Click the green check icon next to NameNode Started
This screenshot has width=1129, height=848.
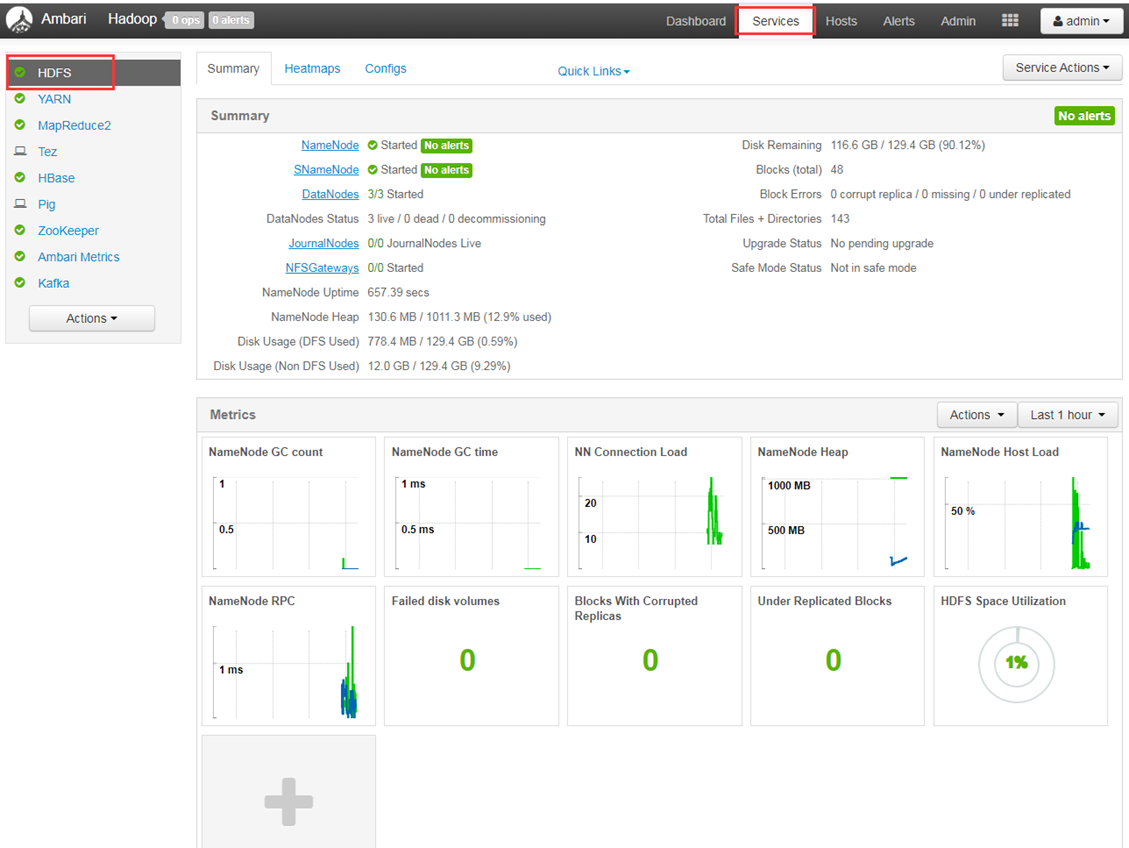tap(372, 145)
